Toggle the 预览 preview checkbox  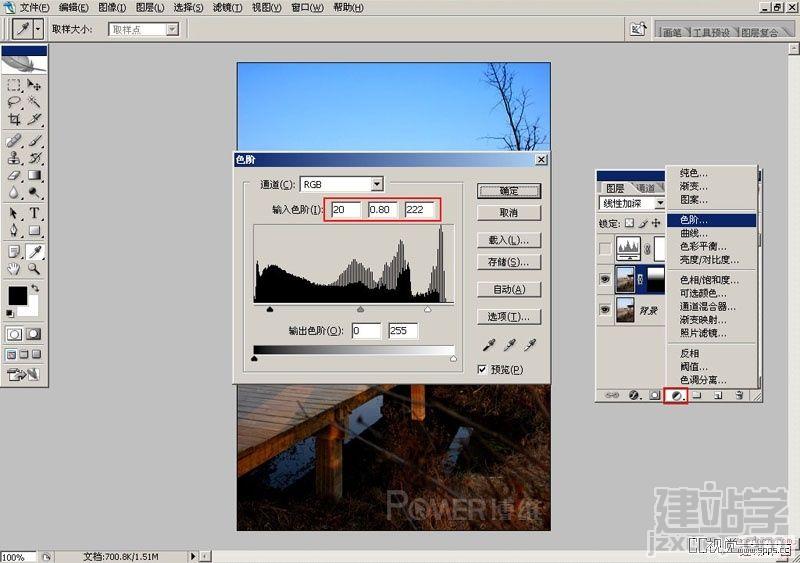[x=482, y=369]
